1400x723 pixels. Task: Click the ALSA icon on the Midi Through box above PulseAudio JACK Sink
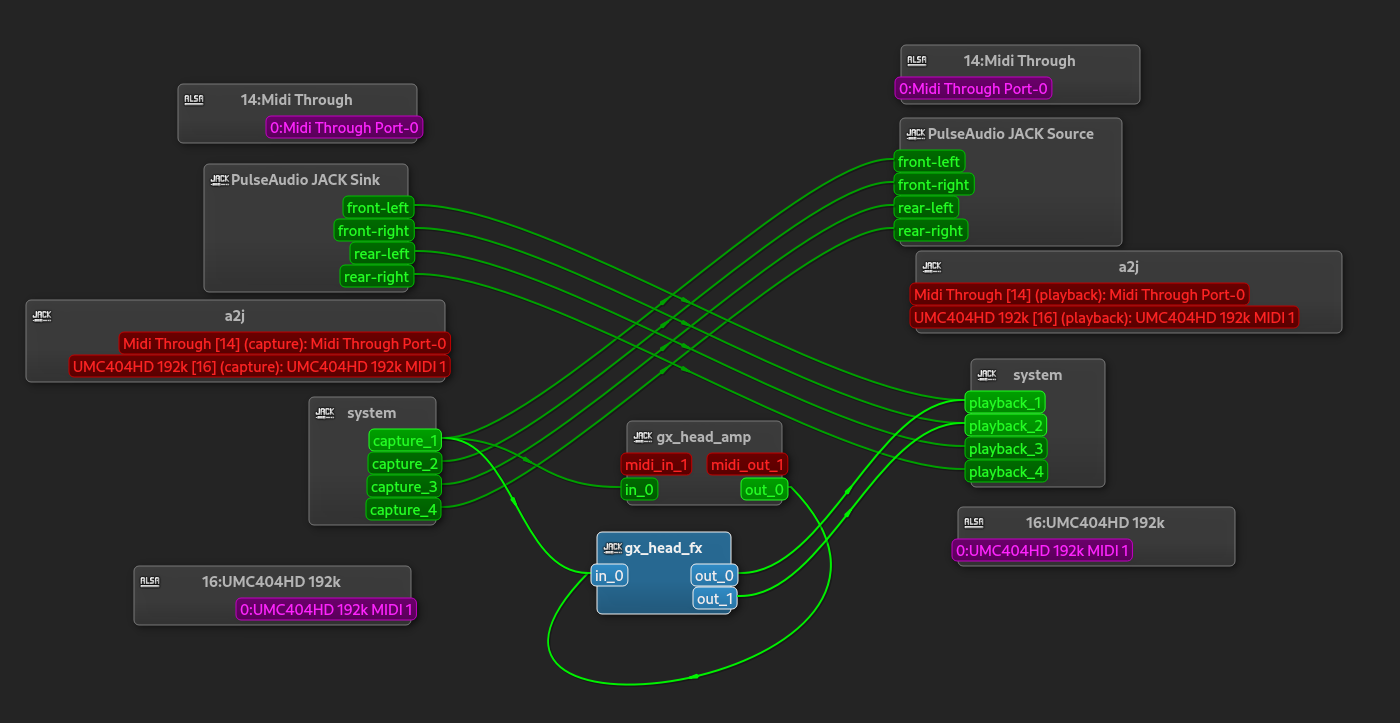(194, 99)
